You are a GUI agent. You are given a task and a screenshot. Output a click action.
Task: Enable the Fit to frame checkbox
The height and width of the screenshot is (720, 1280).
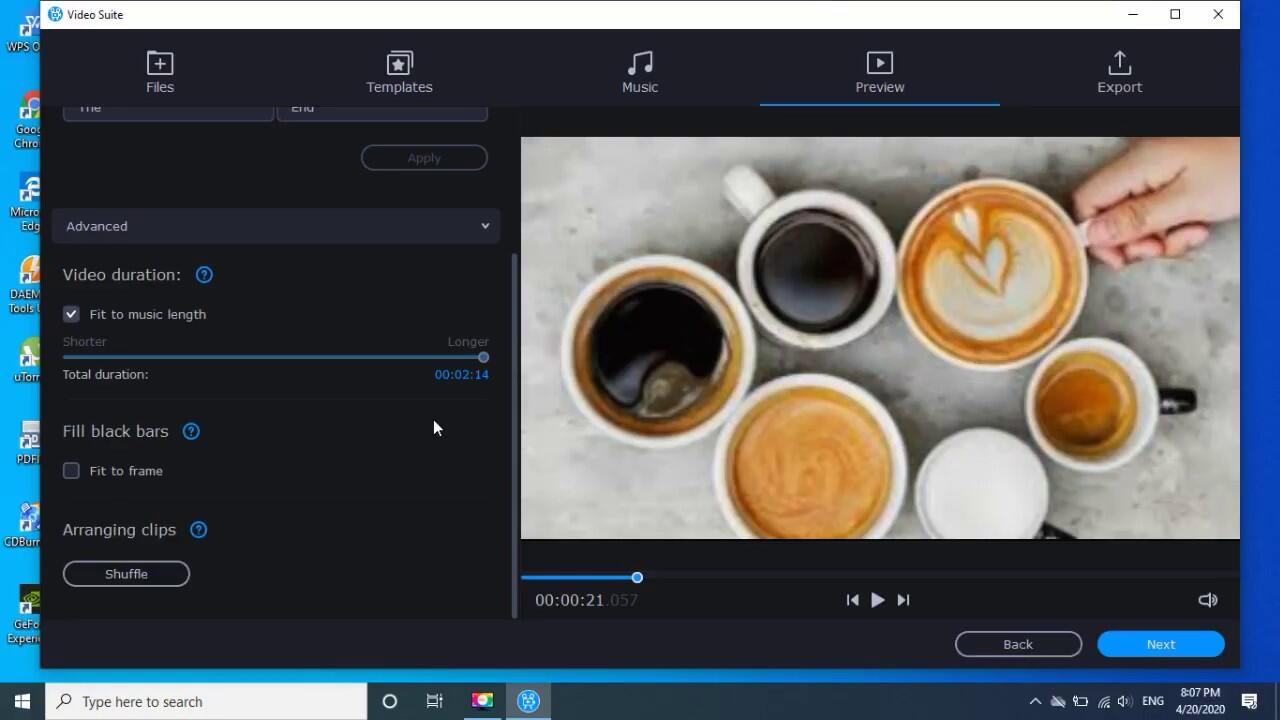pyautogui.click(x=71, y=471)
